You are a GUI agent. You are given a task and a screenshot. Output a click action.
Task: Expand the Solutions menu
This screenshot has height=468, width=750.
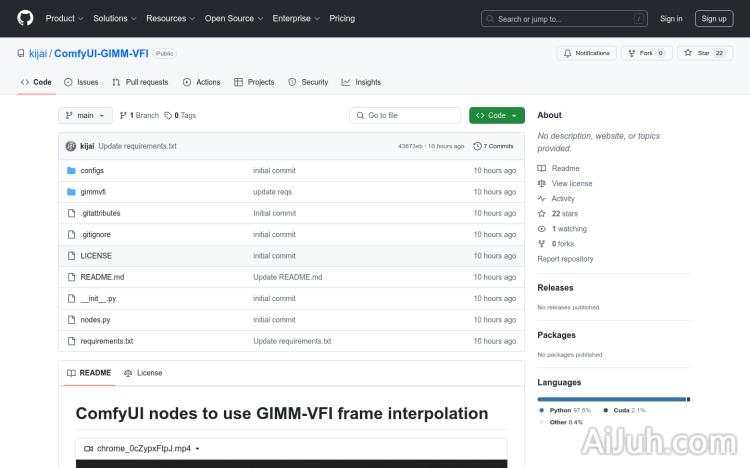click(x=114, y=18)
